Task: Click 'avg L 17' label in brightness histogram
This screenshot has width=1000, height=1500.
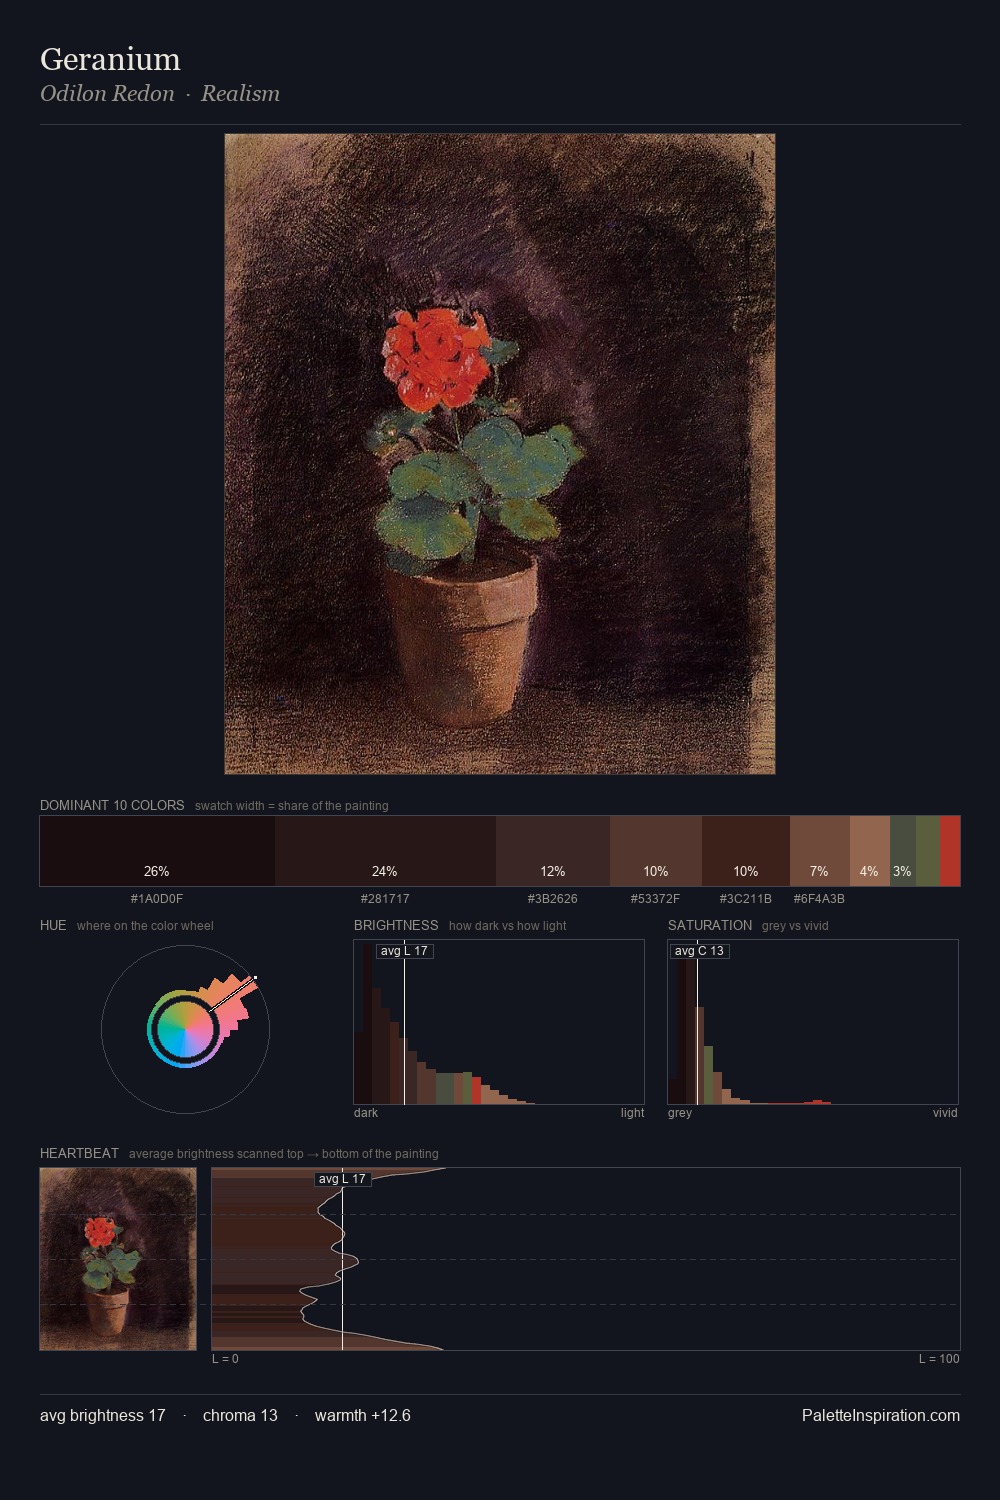Action: [404, 951]
